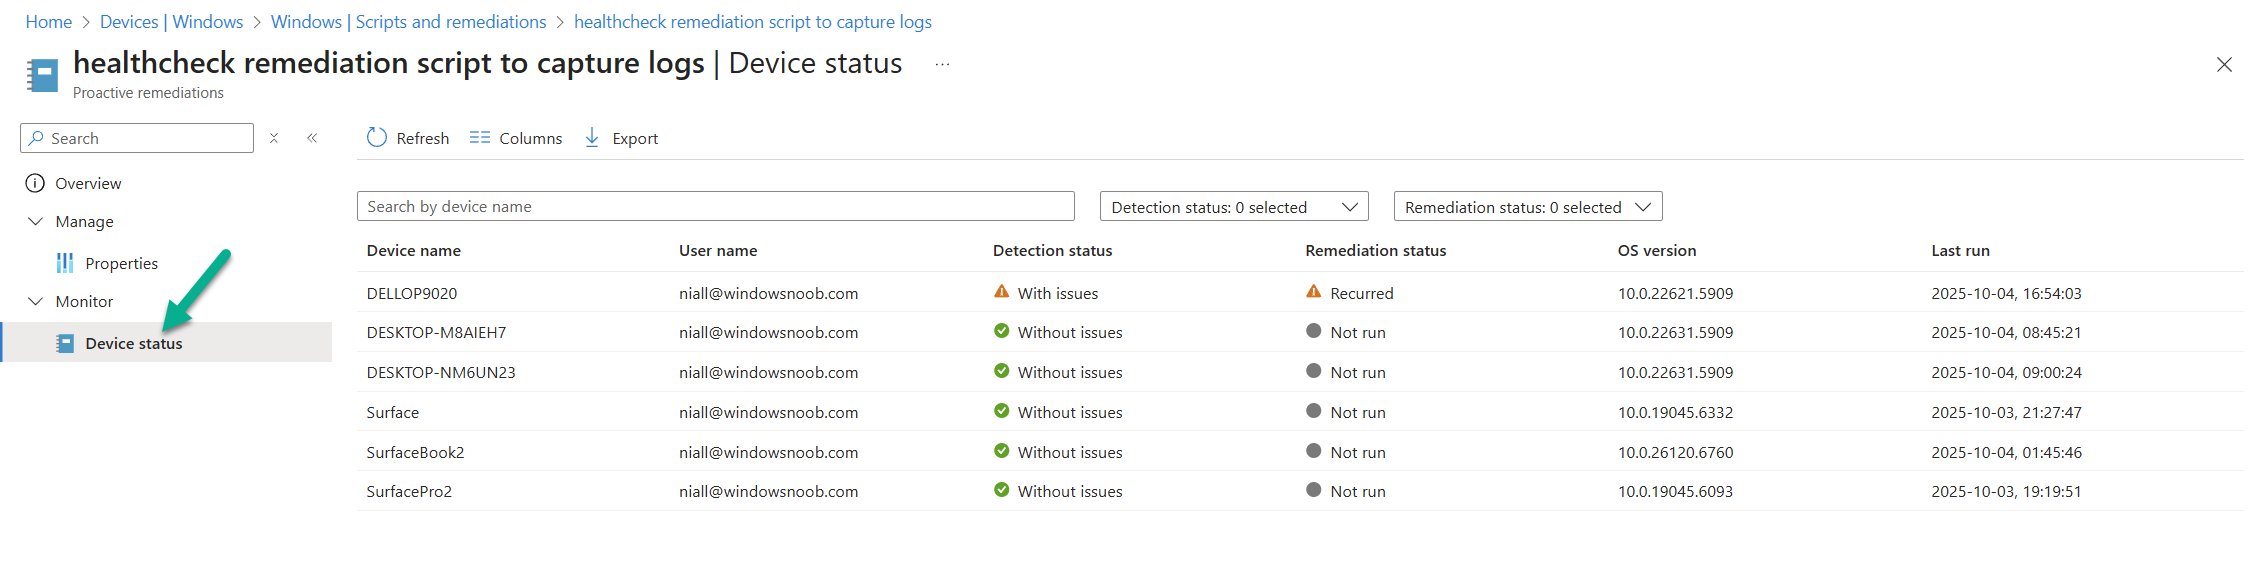Clear the sidebar search with X icon
Viewport: 2259px width, 562px height.
[x=274, y=138]
